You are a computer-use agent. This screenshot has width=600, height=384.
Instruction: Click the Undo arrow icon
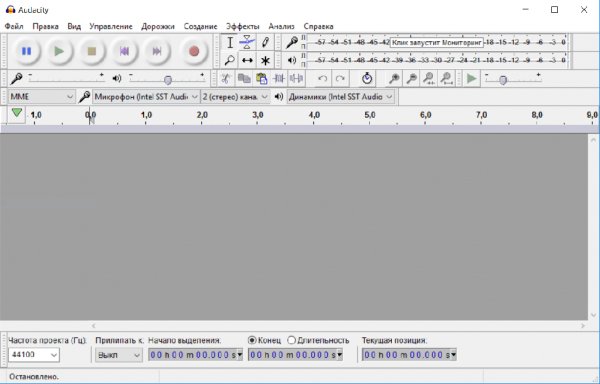[x=323, y=79]
